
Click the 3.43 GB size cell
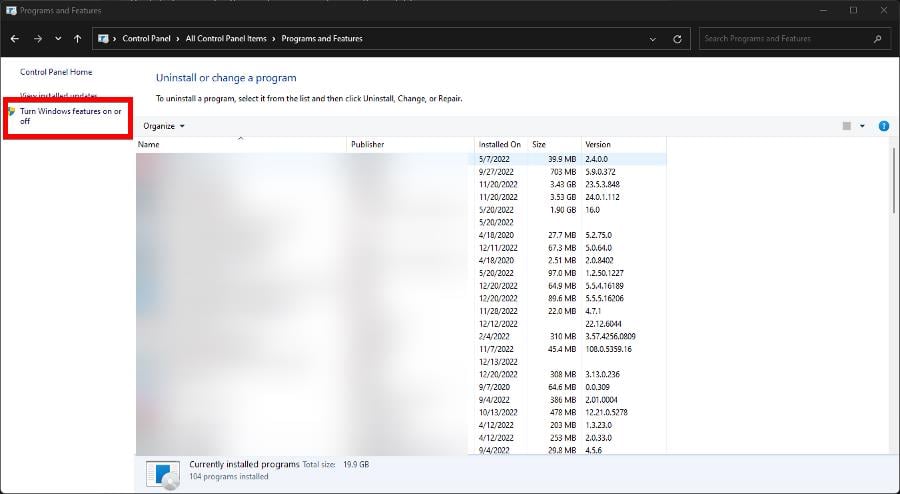(x=562, y=184)
